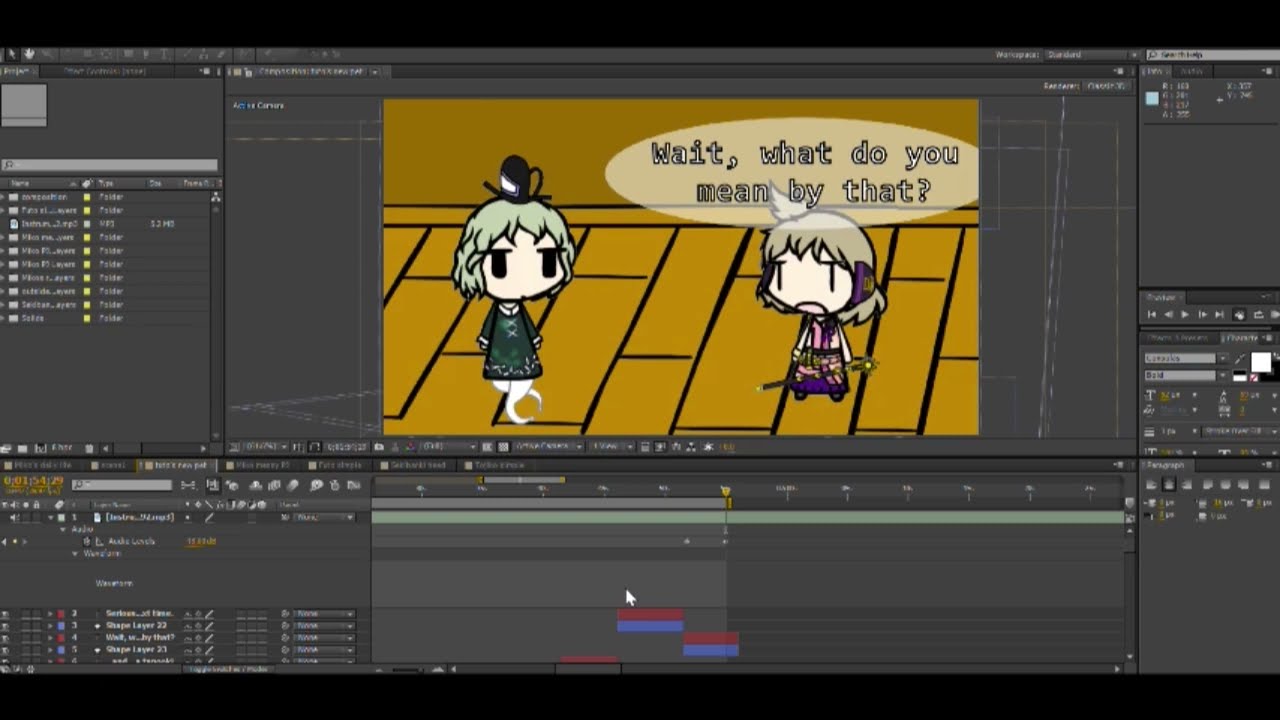Pick a color with Character panel eyedropper

(1240, 358)
